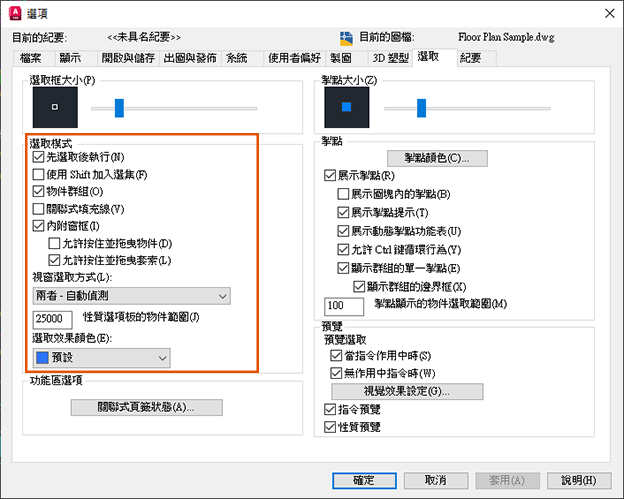
Task: Click the grip size preview thumbnail
Action: pos(347,107)
